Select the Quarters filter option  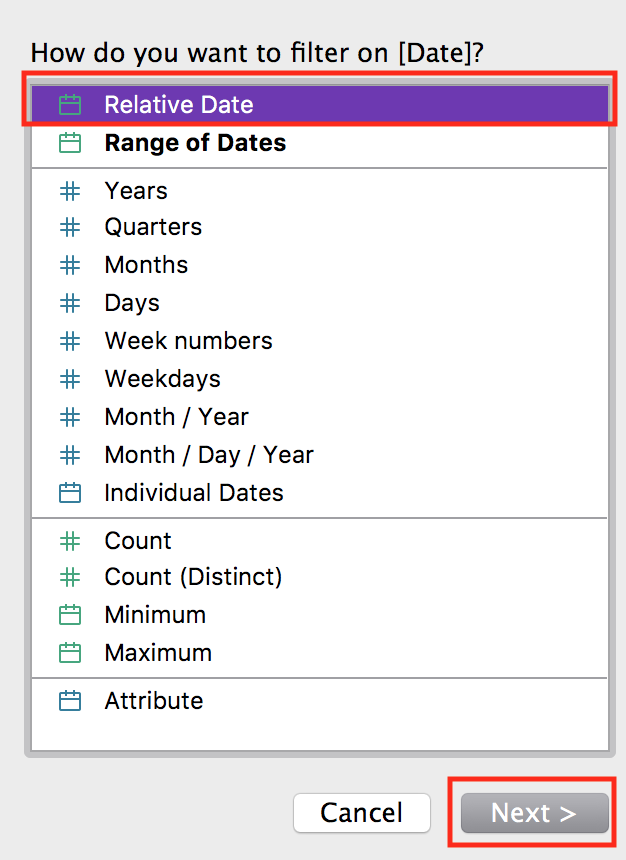click(152, 228)
